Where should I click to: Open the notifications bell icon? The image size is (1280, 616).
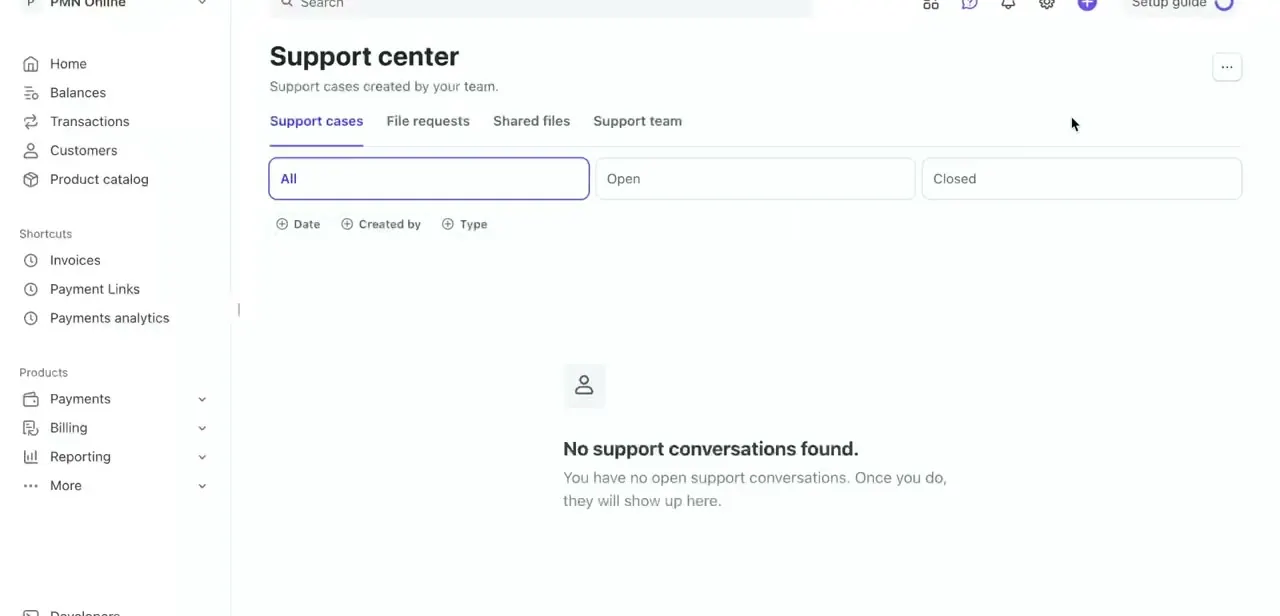(x=1008, y=4)
